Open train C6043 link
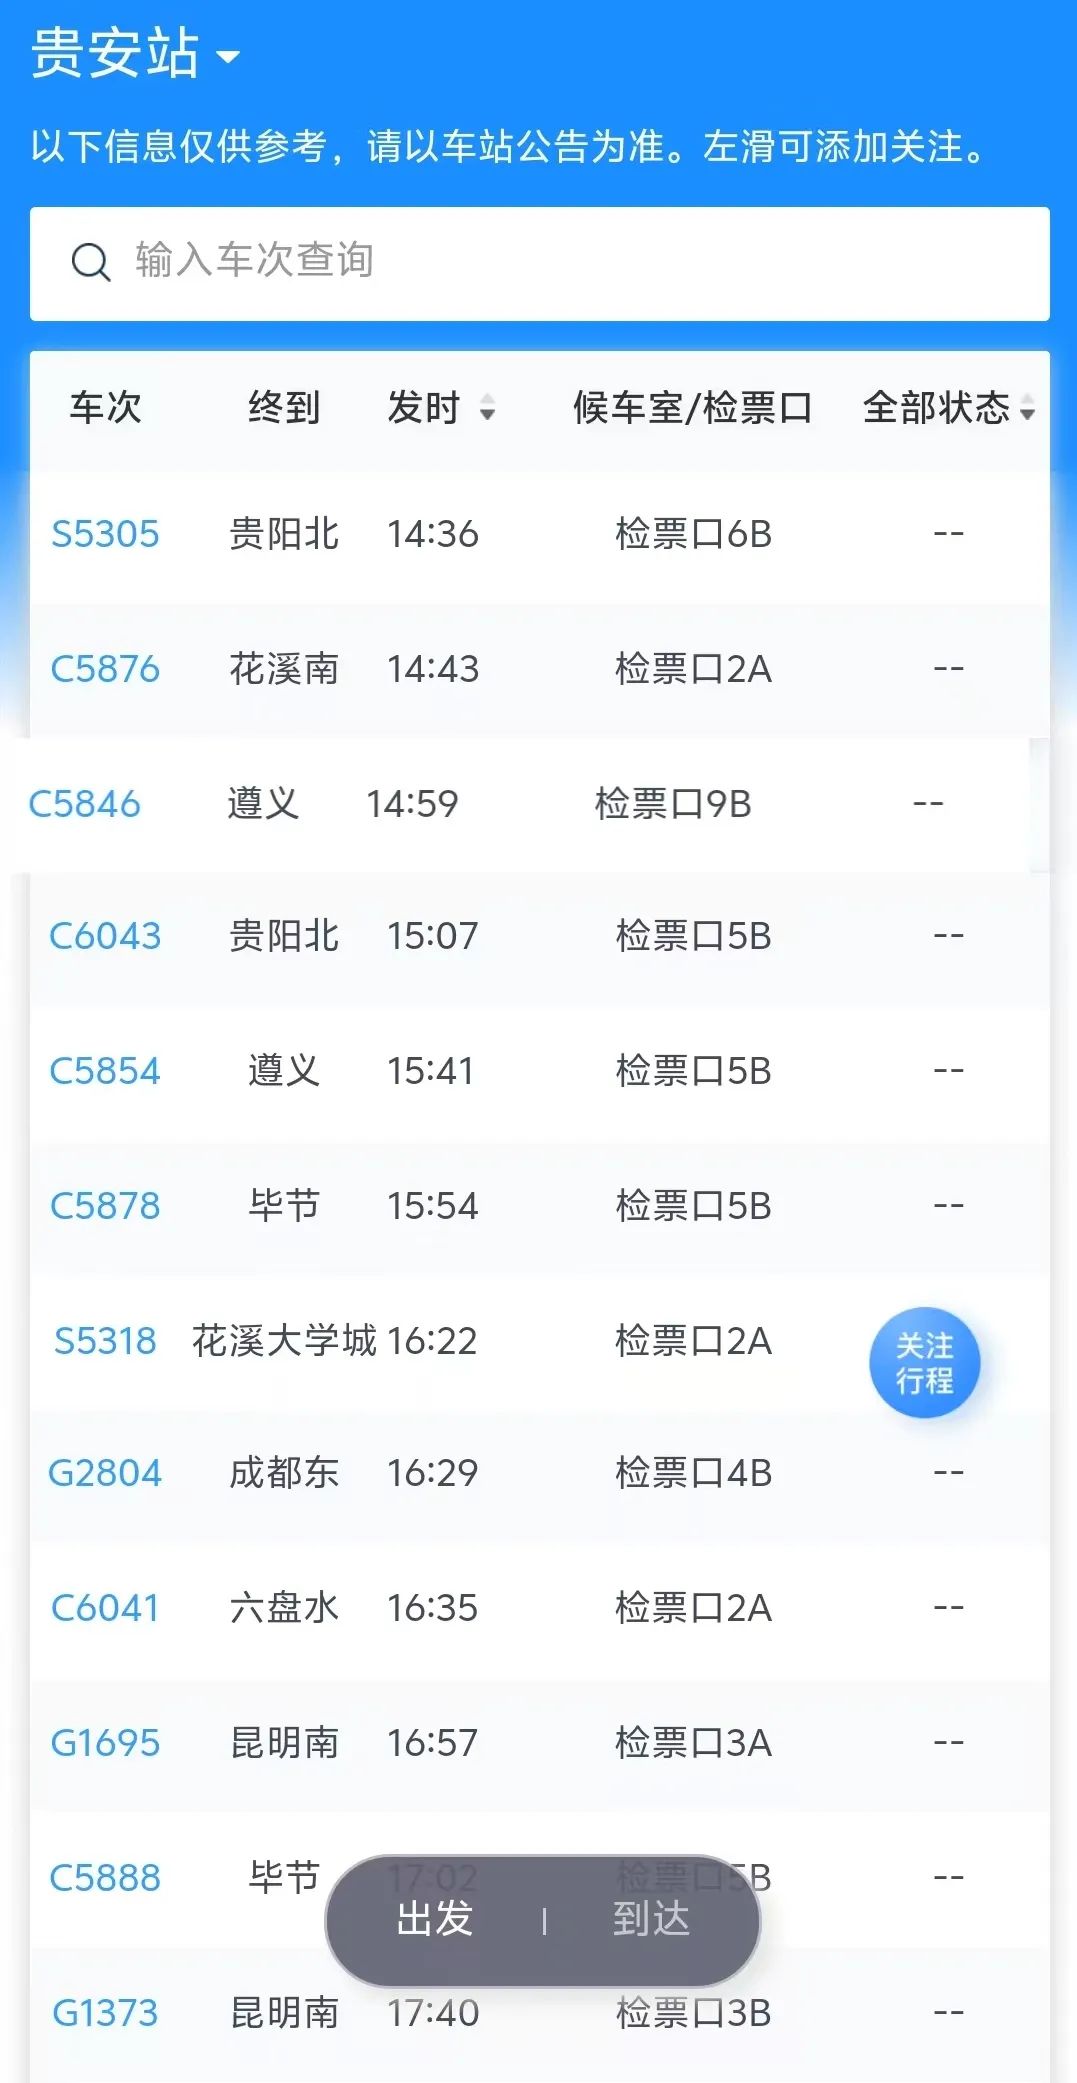This screenshot has width=1077, height=2083. (x=105, y=936)
